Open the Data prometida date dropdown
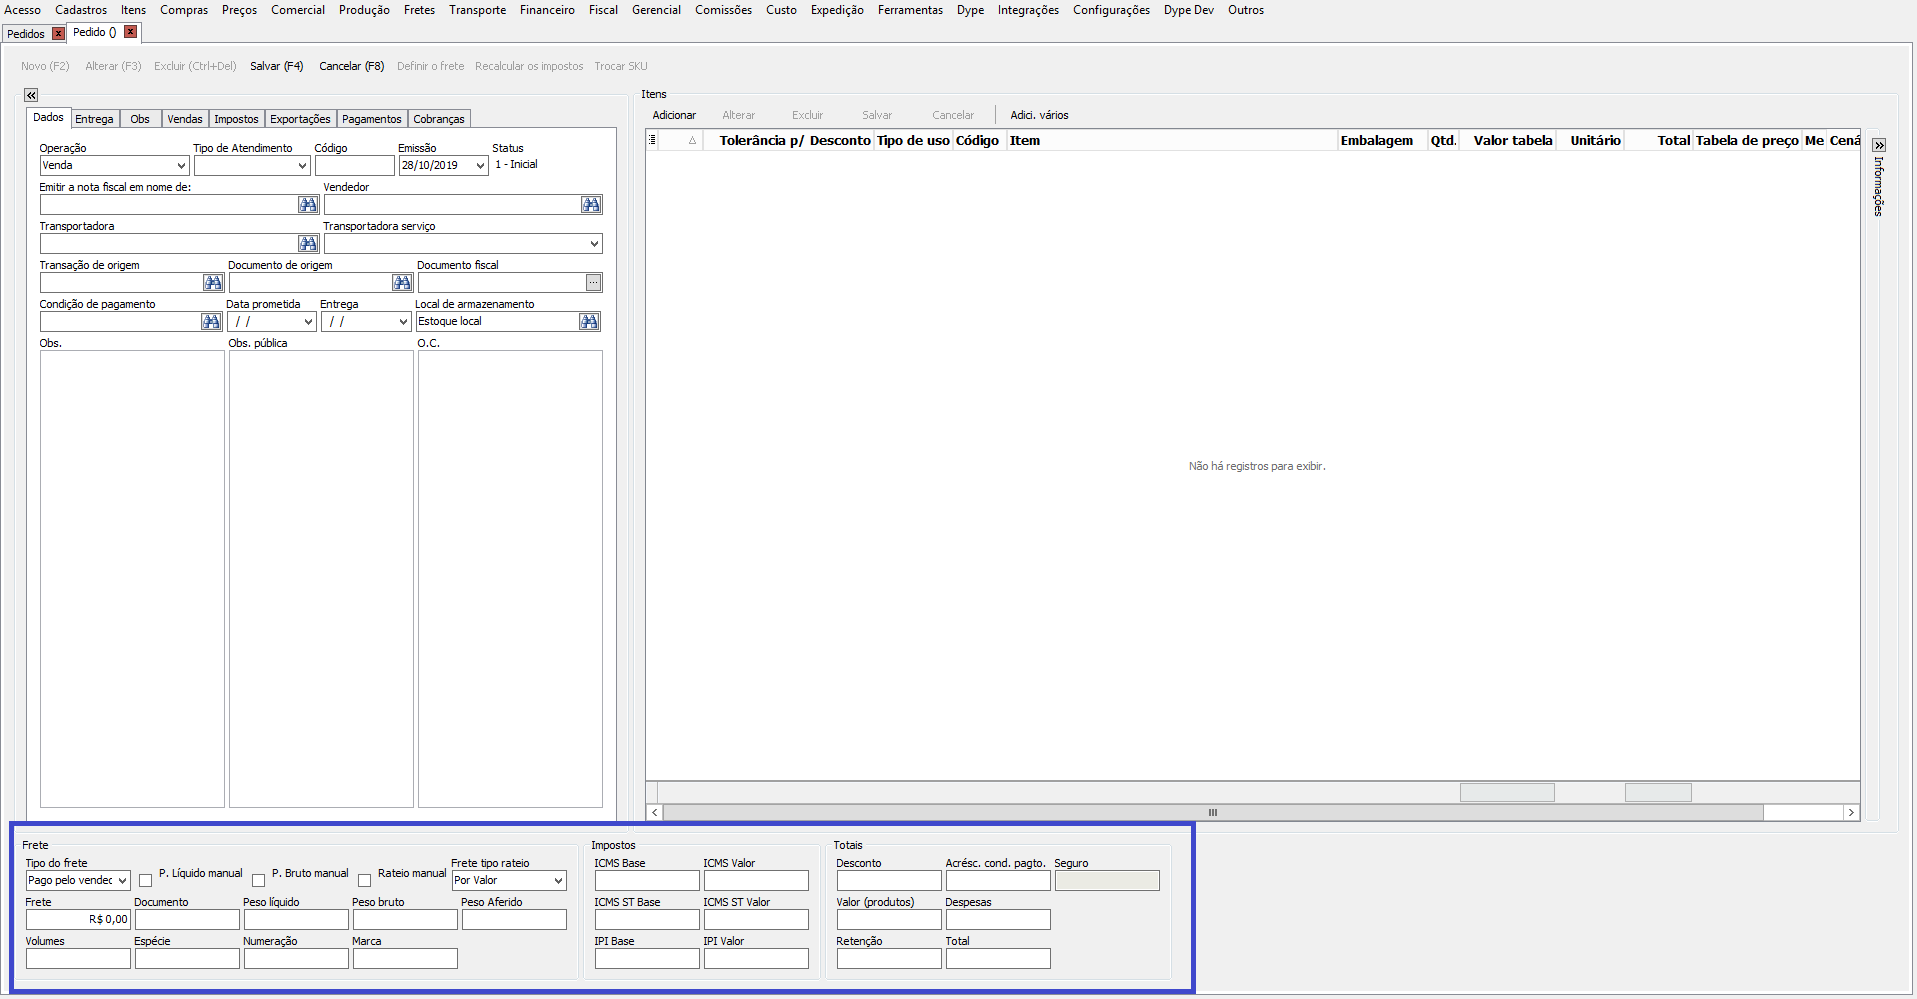The image size is (1917, 999). (308, 322)
